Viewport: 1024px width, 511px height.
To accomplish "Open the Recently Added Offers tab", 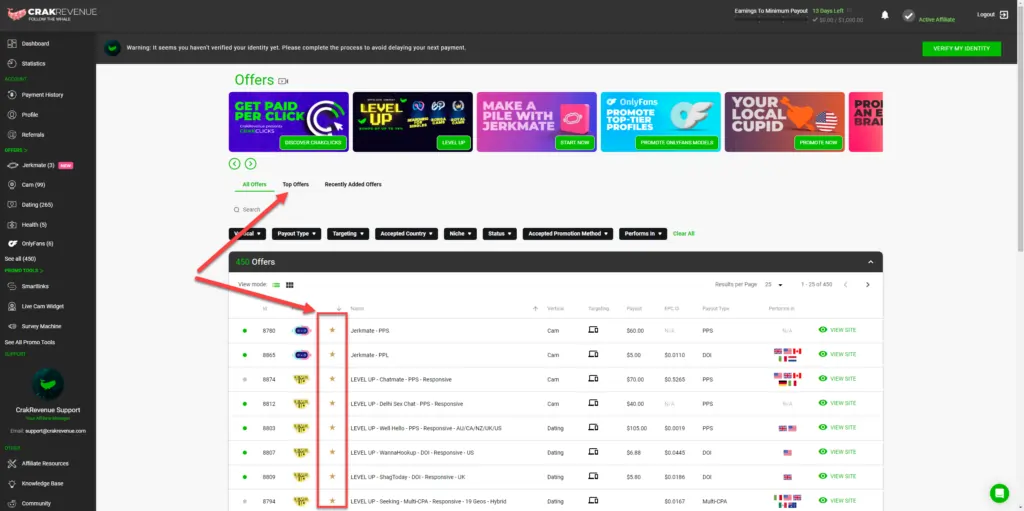I will (352, 184).
